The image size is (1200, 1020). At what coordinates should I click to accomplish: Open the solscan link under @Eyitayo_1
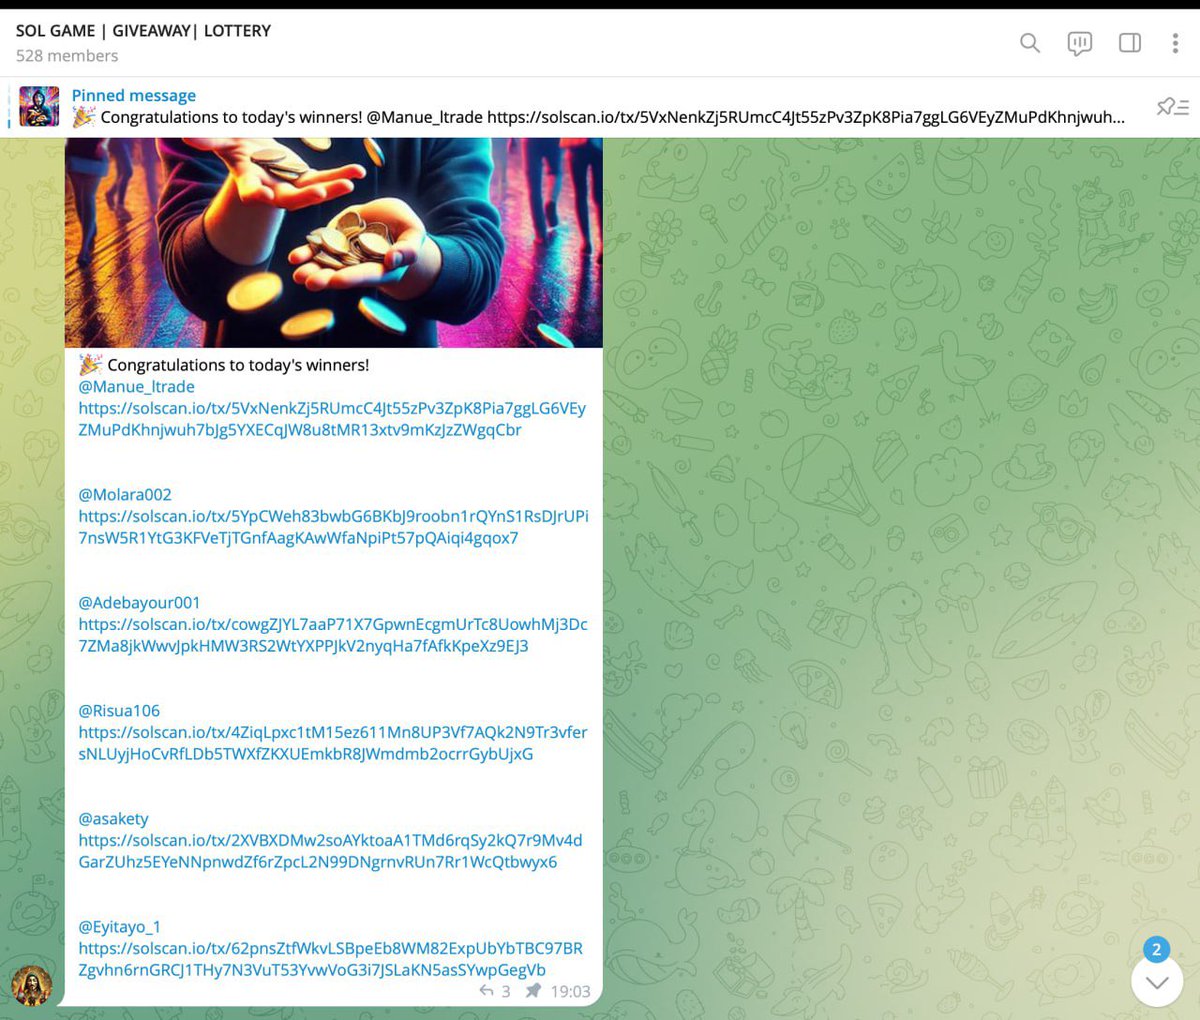pyautogui.click(x=330, y=959)
